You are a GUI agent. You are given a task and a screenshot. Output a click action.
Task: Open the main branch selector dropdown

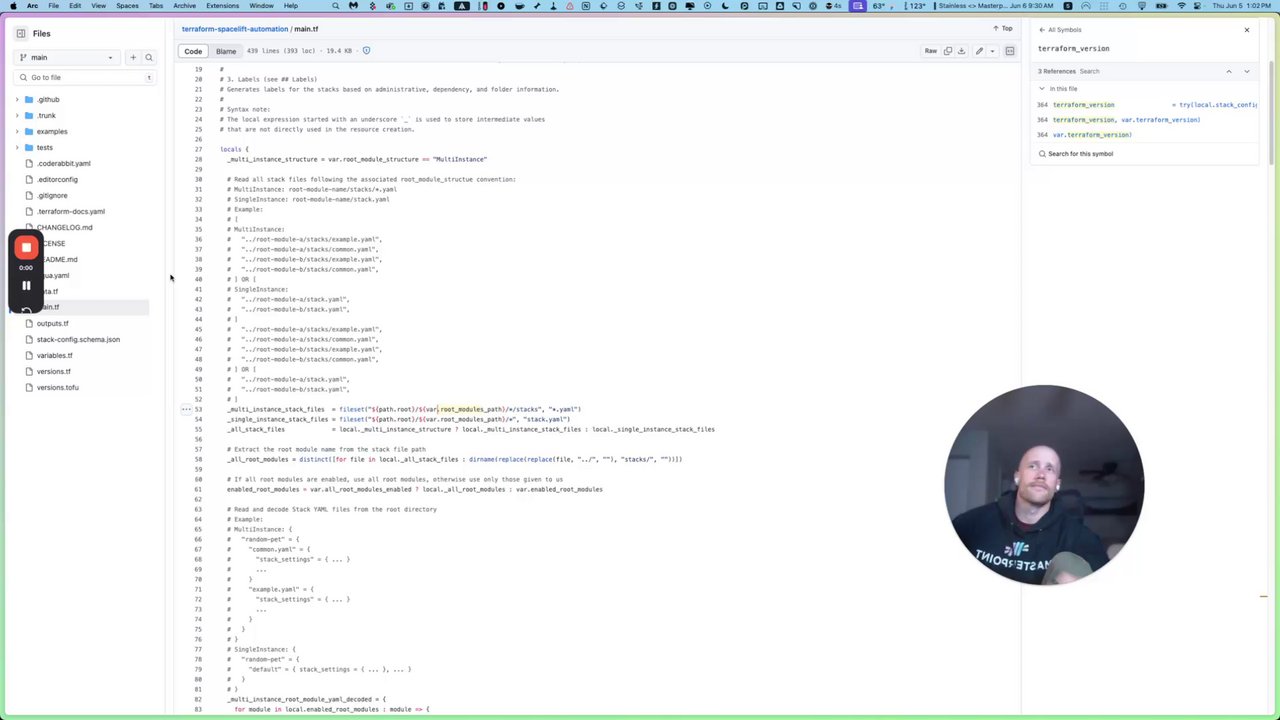(x=69, y=57)
